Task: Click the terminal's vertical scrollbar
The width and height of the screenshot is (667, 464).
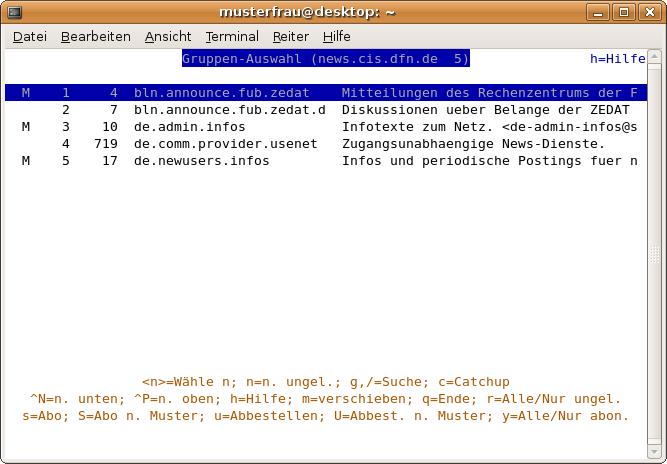Action: click(655, 250)
